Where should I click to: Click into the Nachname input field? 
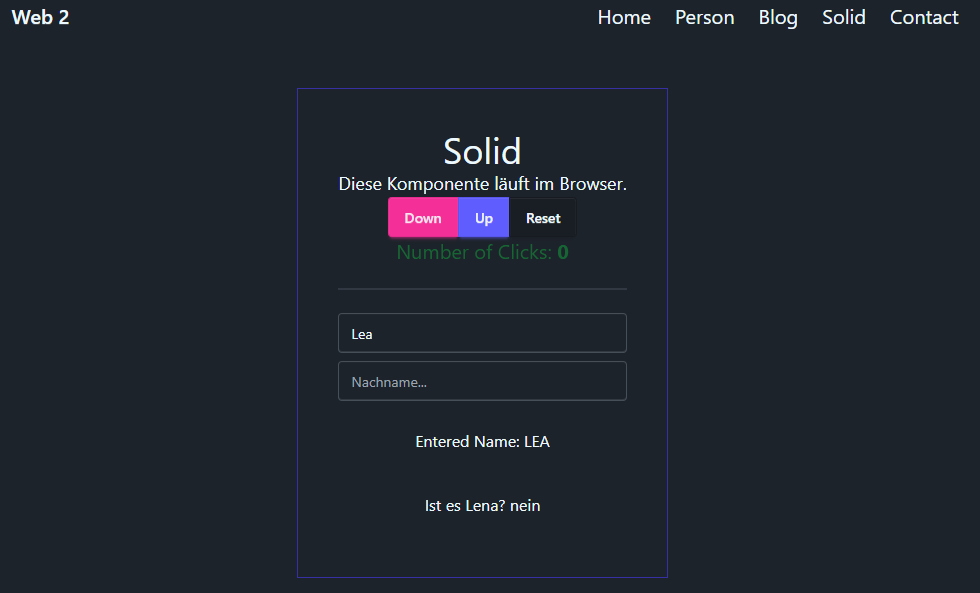tap(482, 381)
